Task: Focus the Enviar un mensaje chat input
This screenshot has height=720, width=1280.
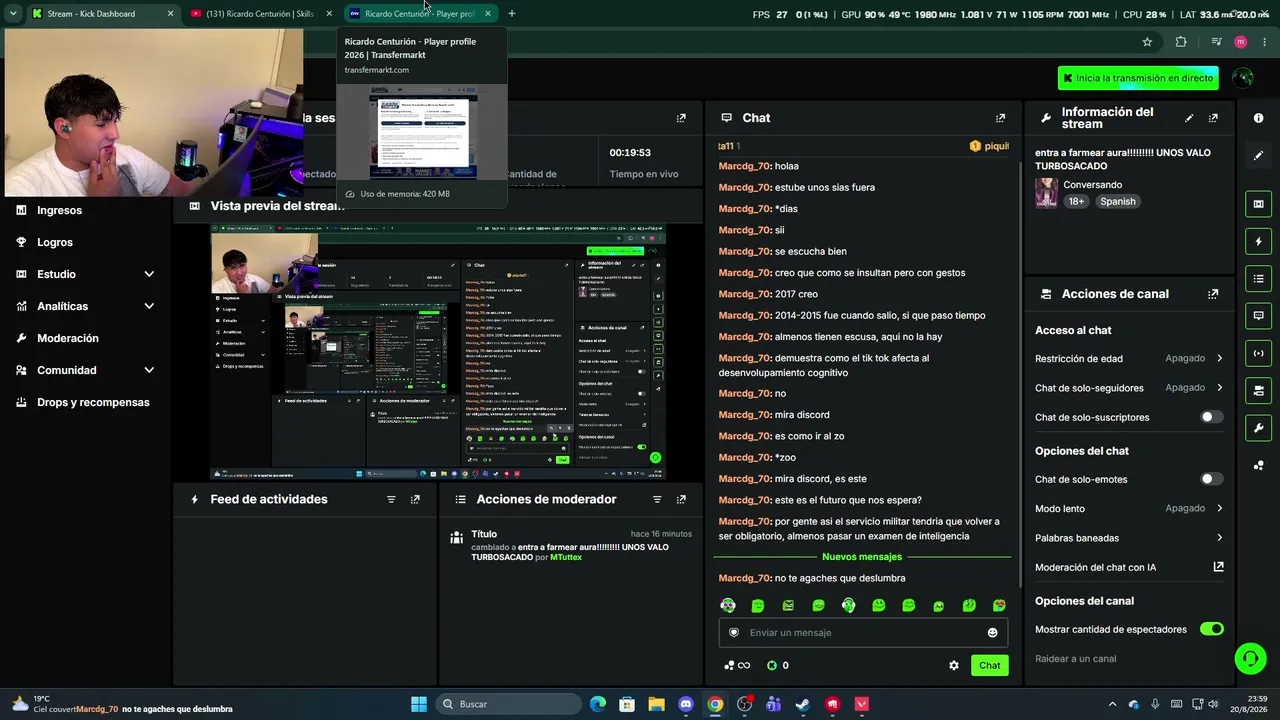Action: pos(863,632)
